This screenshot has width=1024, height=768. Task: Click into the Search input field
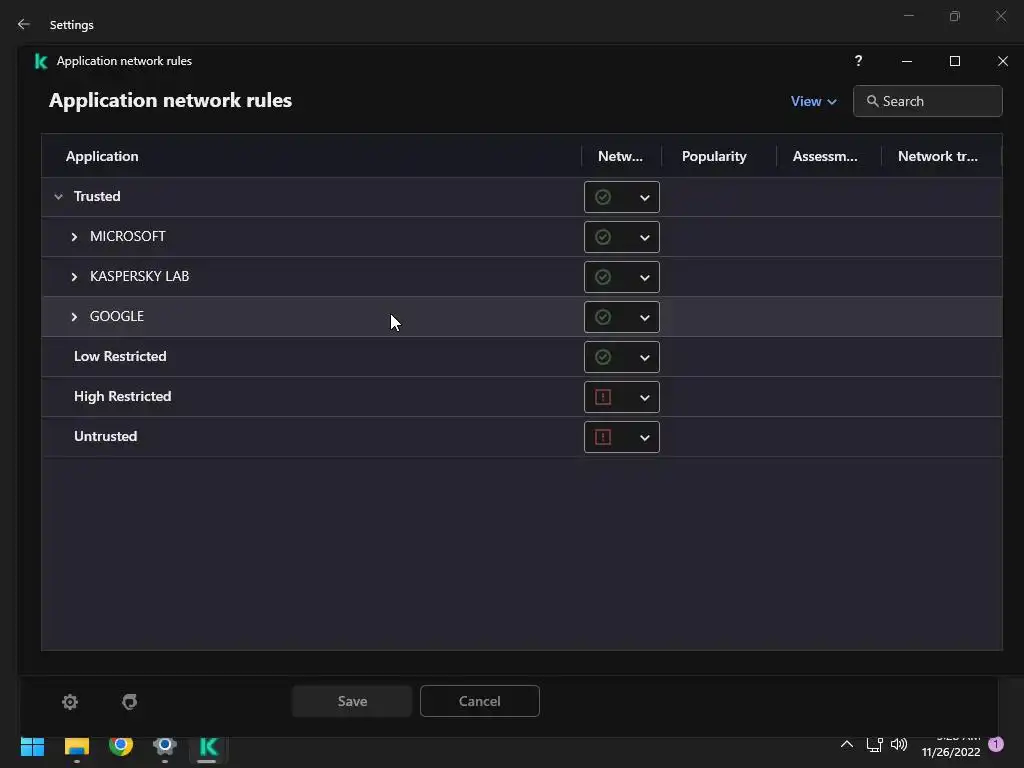927,101
